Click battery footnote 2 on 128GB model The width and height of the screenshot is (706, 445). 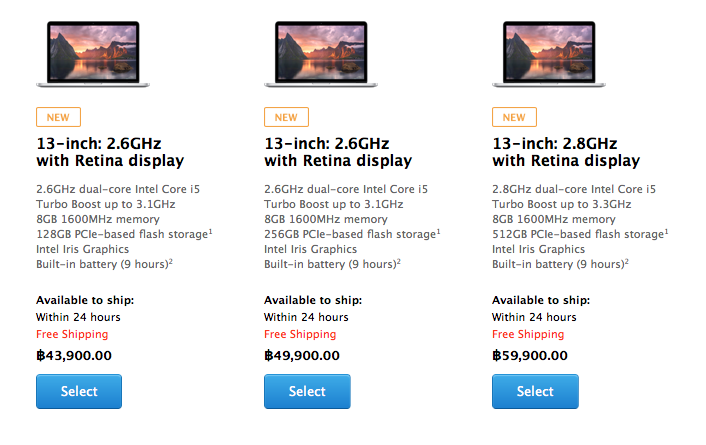coord(172,261)
